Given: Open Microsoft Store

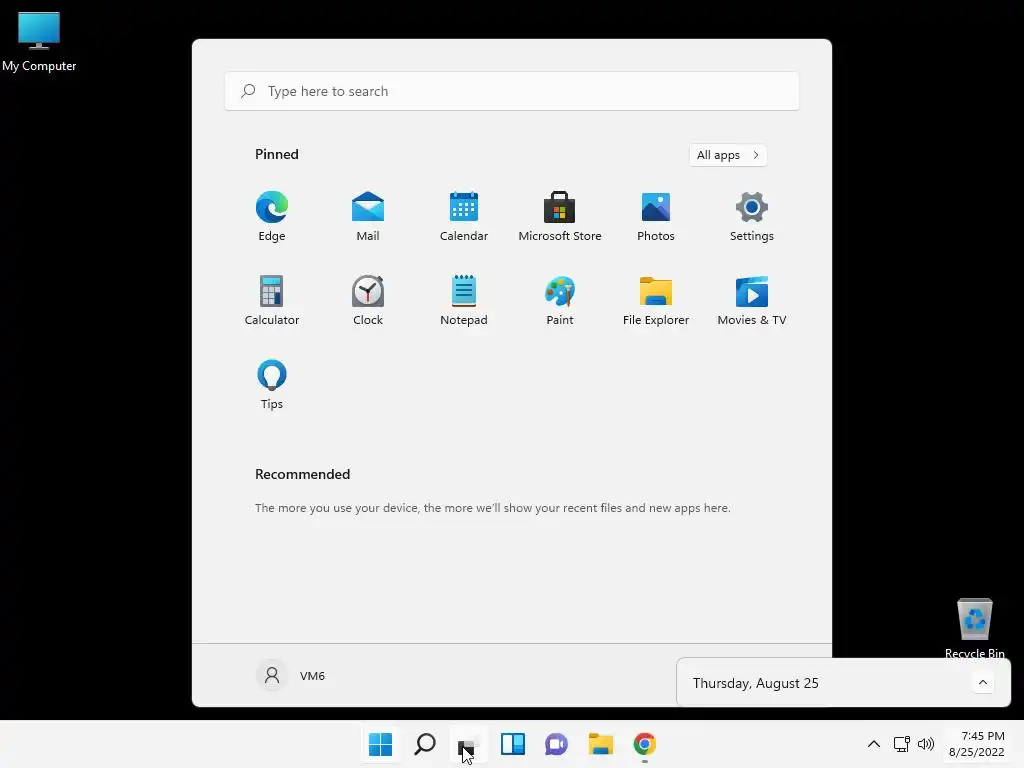Looking at the screenshot, I should [x=560, y=216].
